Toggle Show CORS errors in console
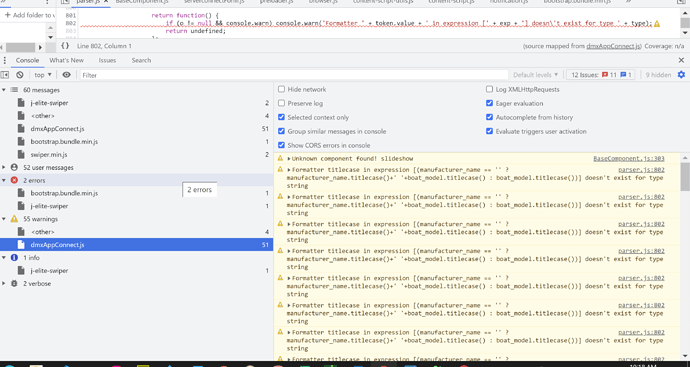690x367 pixels. (x=281, y=145)
